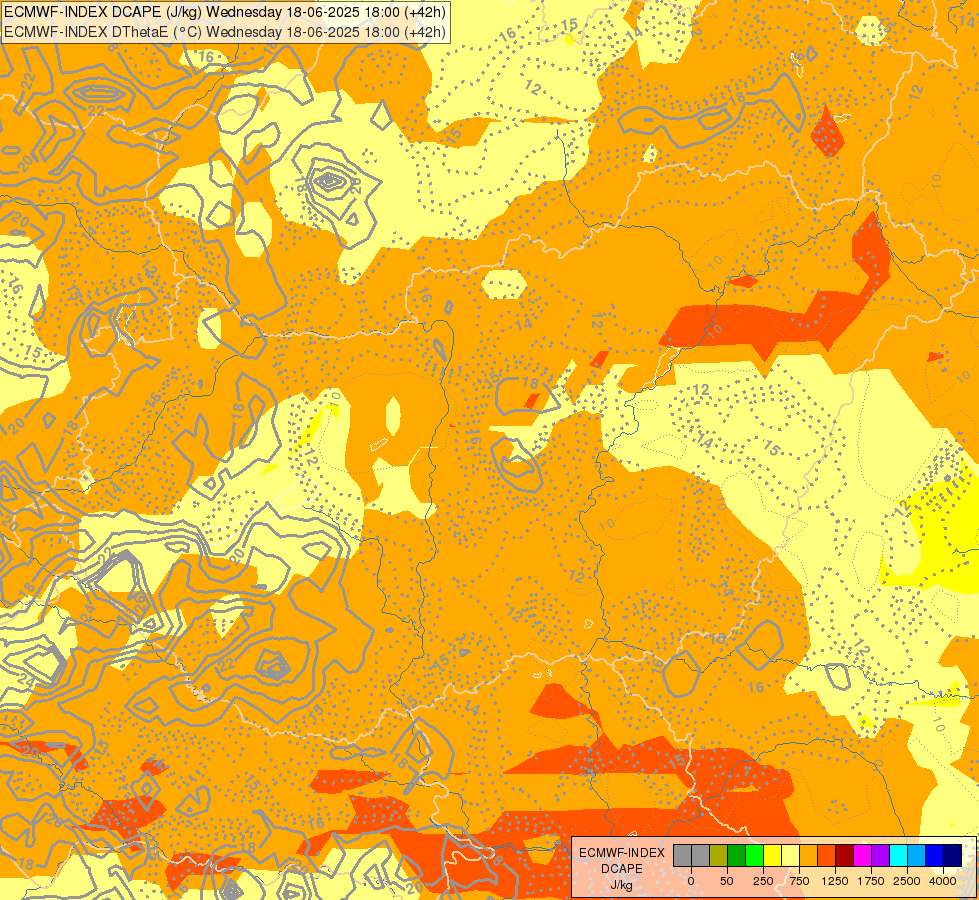This screenshot has width=979, height=900.
Task: Select the legend scale value 250
Action: coord(763,881)
